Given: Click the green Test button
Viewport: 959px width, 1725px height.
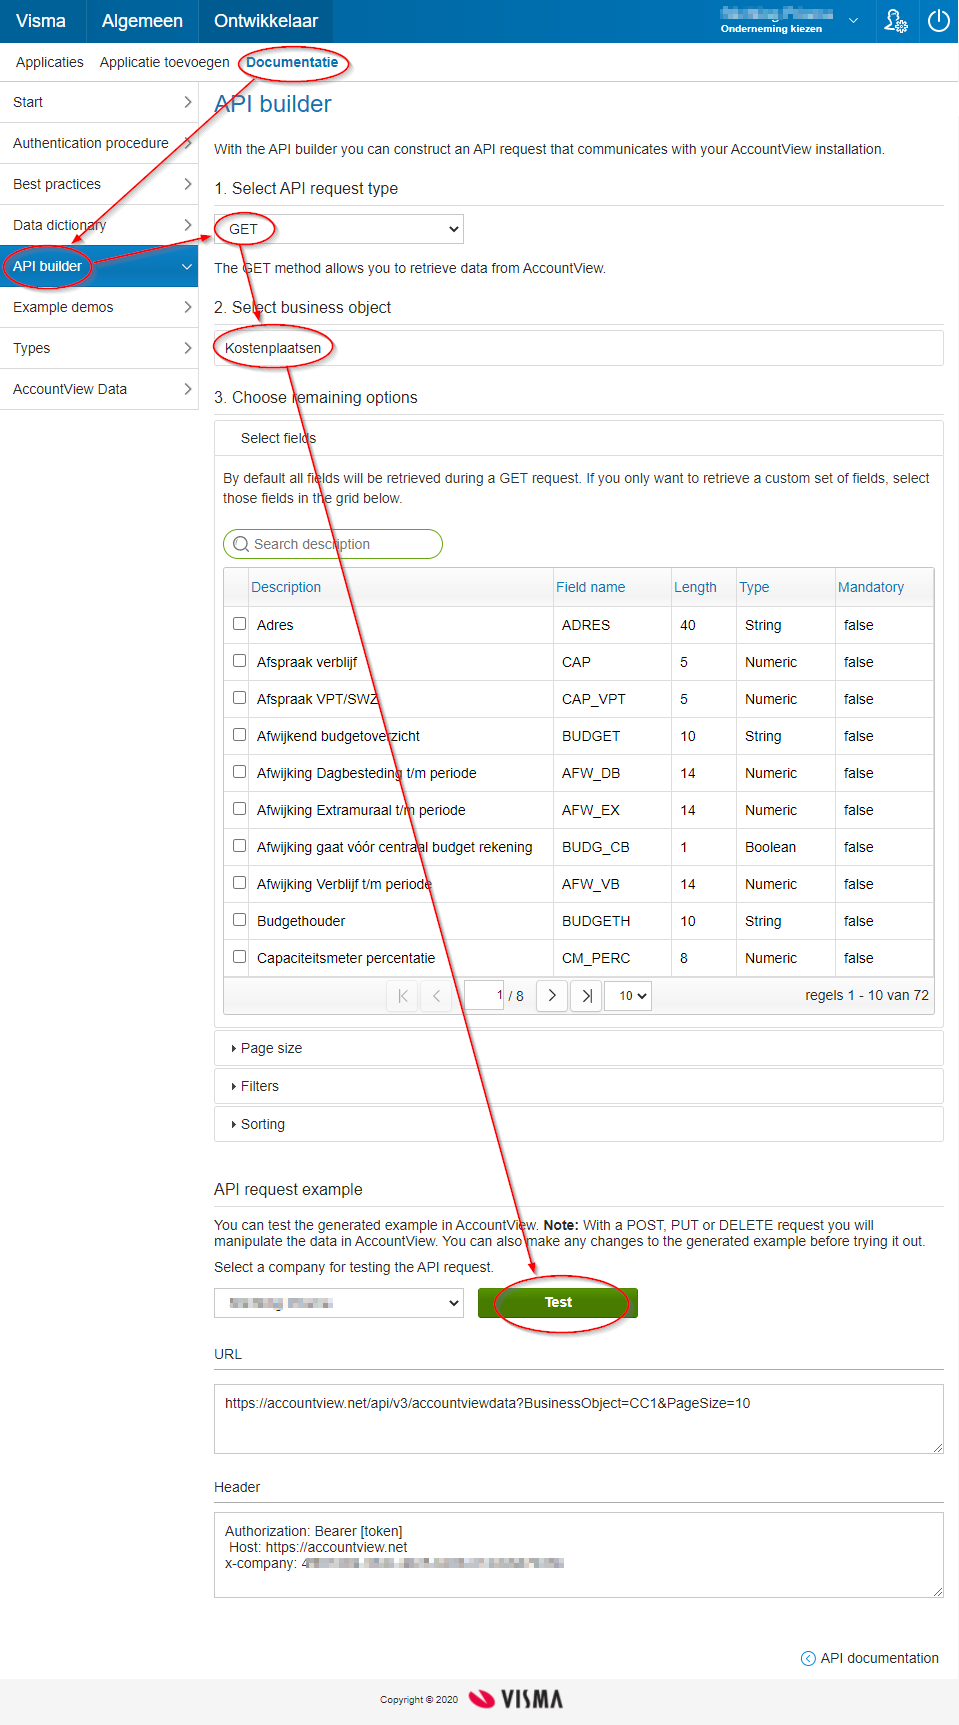Looking at the screenshot, I should [x=558, y=1303].
